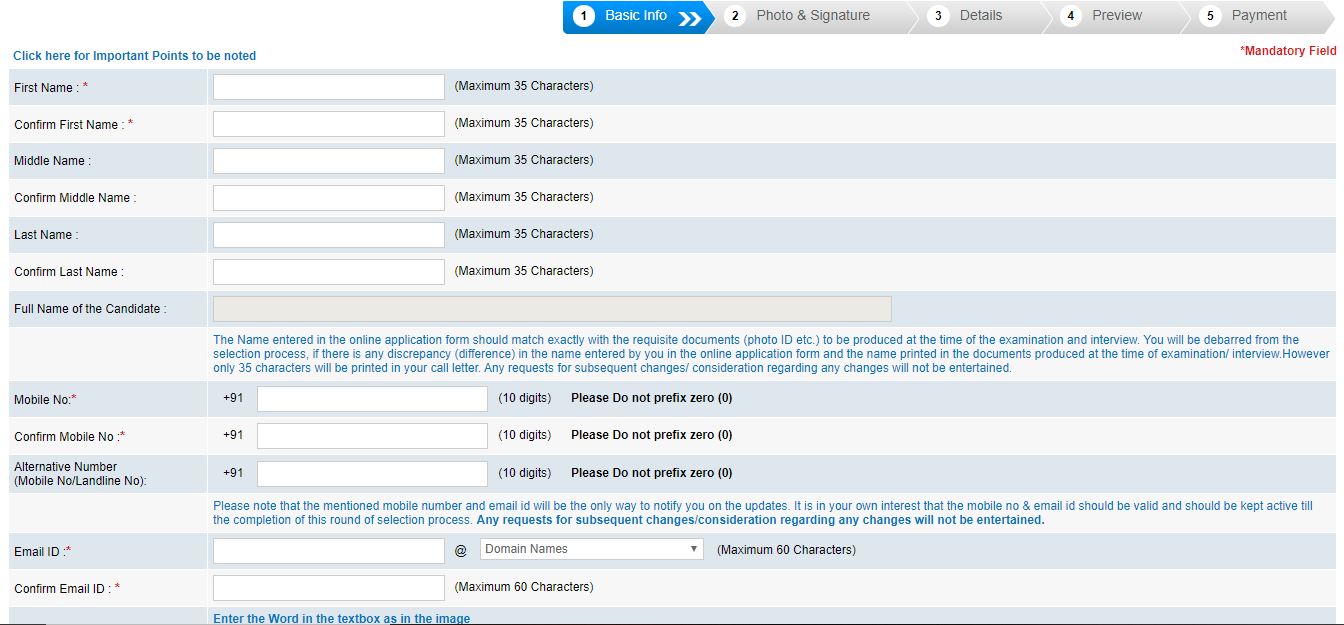The image size is (1344, 625).
Task: Click step 1 number circle icon
Action: pyautogui.click(x=585, y=16)
